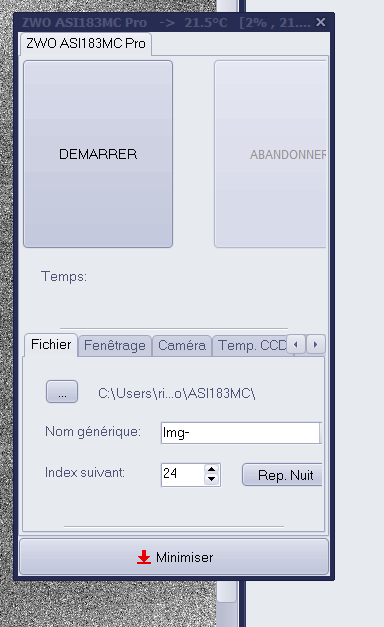
Task: Click the Nom générique text field
Action: pyautogui.click(x=240, y=433)
